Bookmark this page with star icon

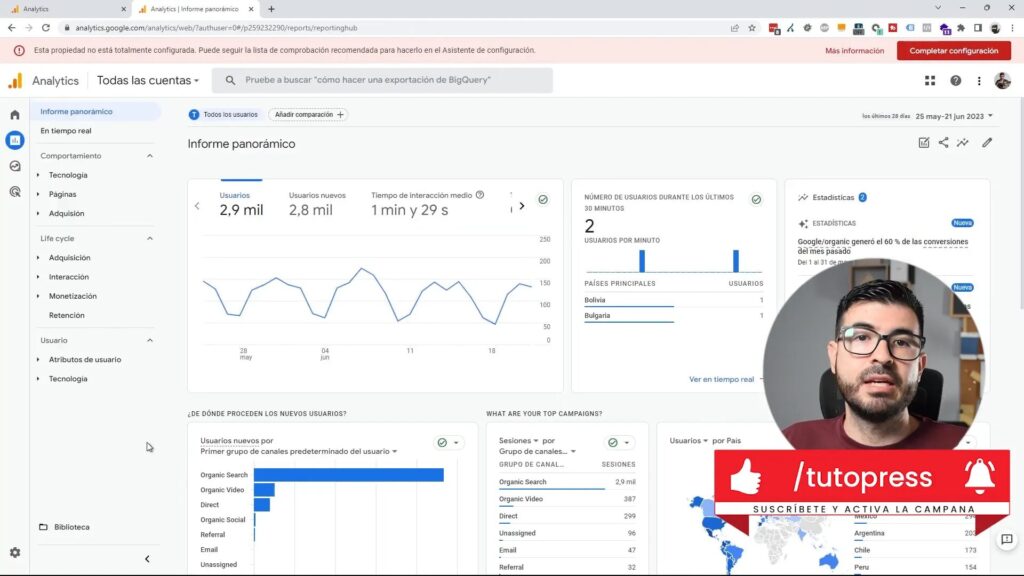point(752,27)
